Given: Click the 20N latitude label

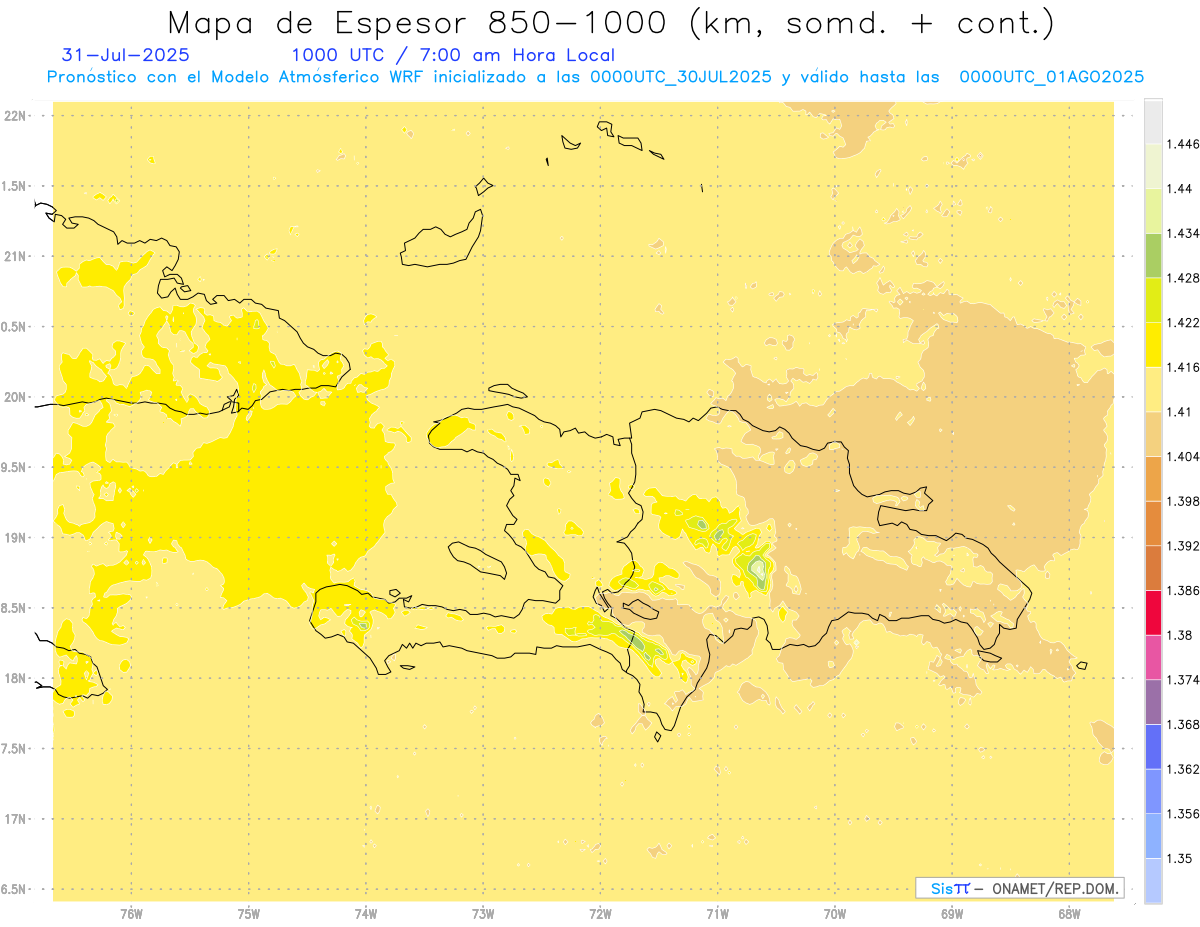Looking at the screenshot, I should (x=17, y=397).
